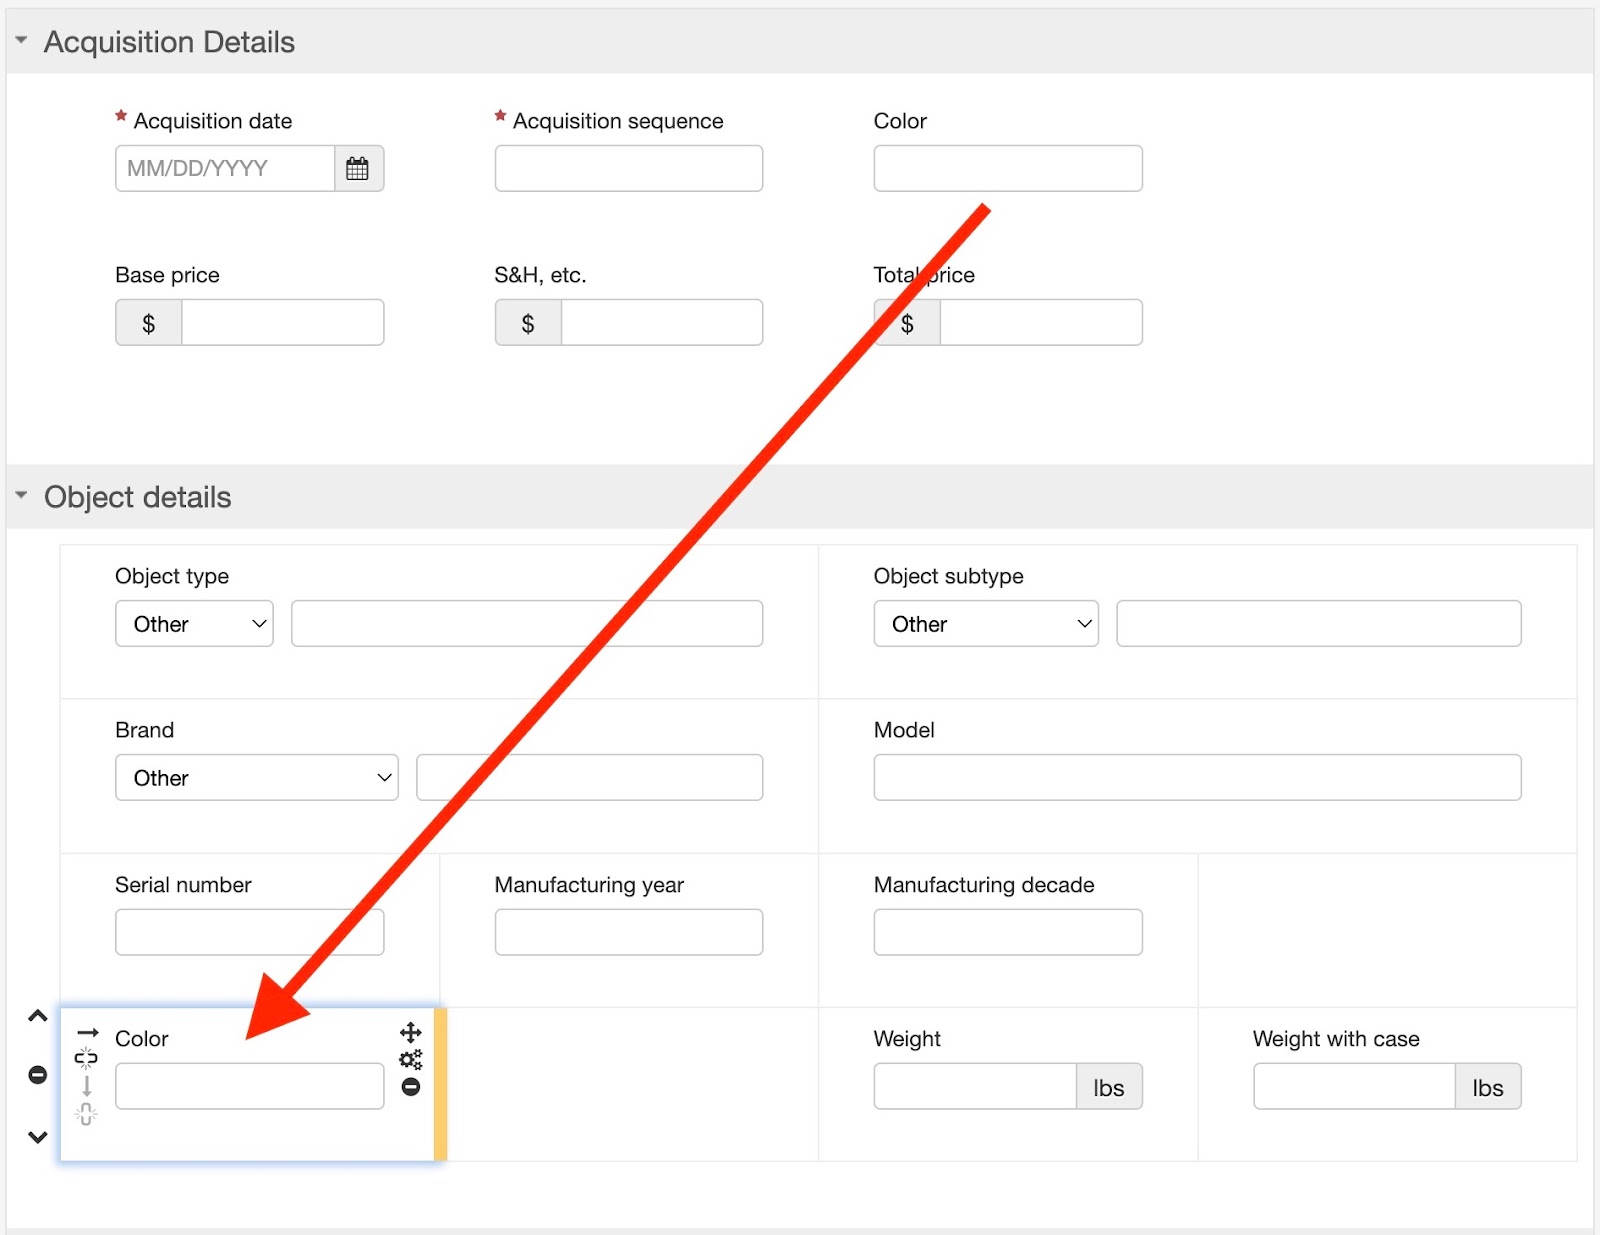Click the grey down arrow icon beside Color
Viewport: 1600px width, 1235px height.
(x=87, y=1086)
